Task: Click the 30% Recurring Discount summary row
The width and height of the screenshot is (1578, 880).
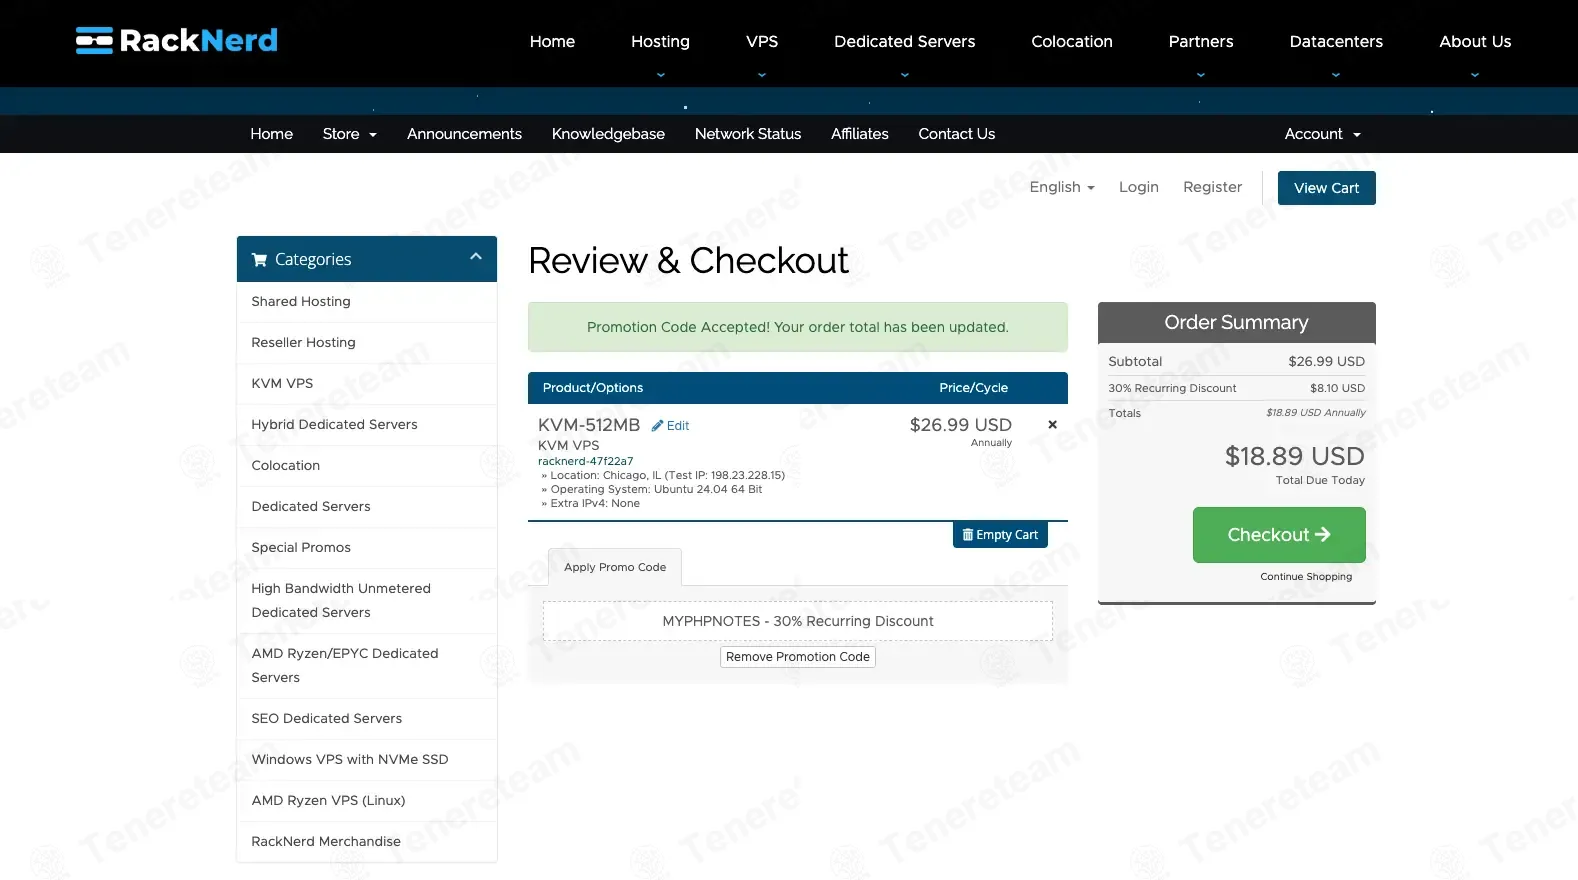Action: pos(1236,388)
